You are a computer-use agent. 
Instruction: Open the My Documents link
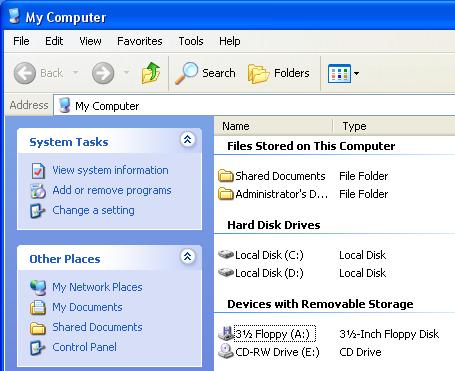pyautogui.click(x=87, y=307)
